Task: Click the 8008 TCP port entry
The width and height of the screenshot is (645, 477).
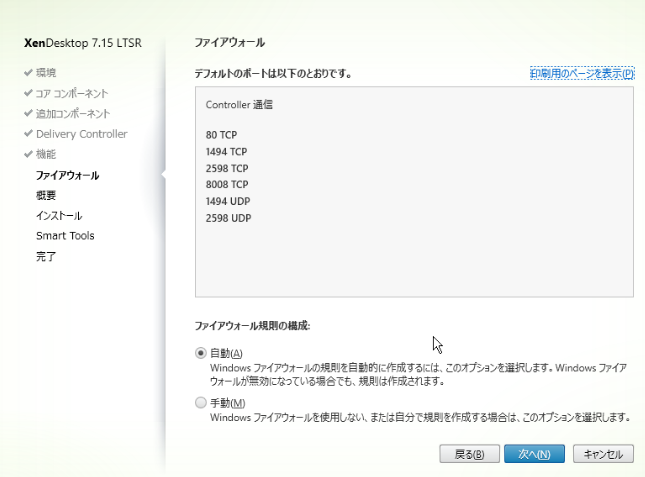Action: (x=227, y=184)
